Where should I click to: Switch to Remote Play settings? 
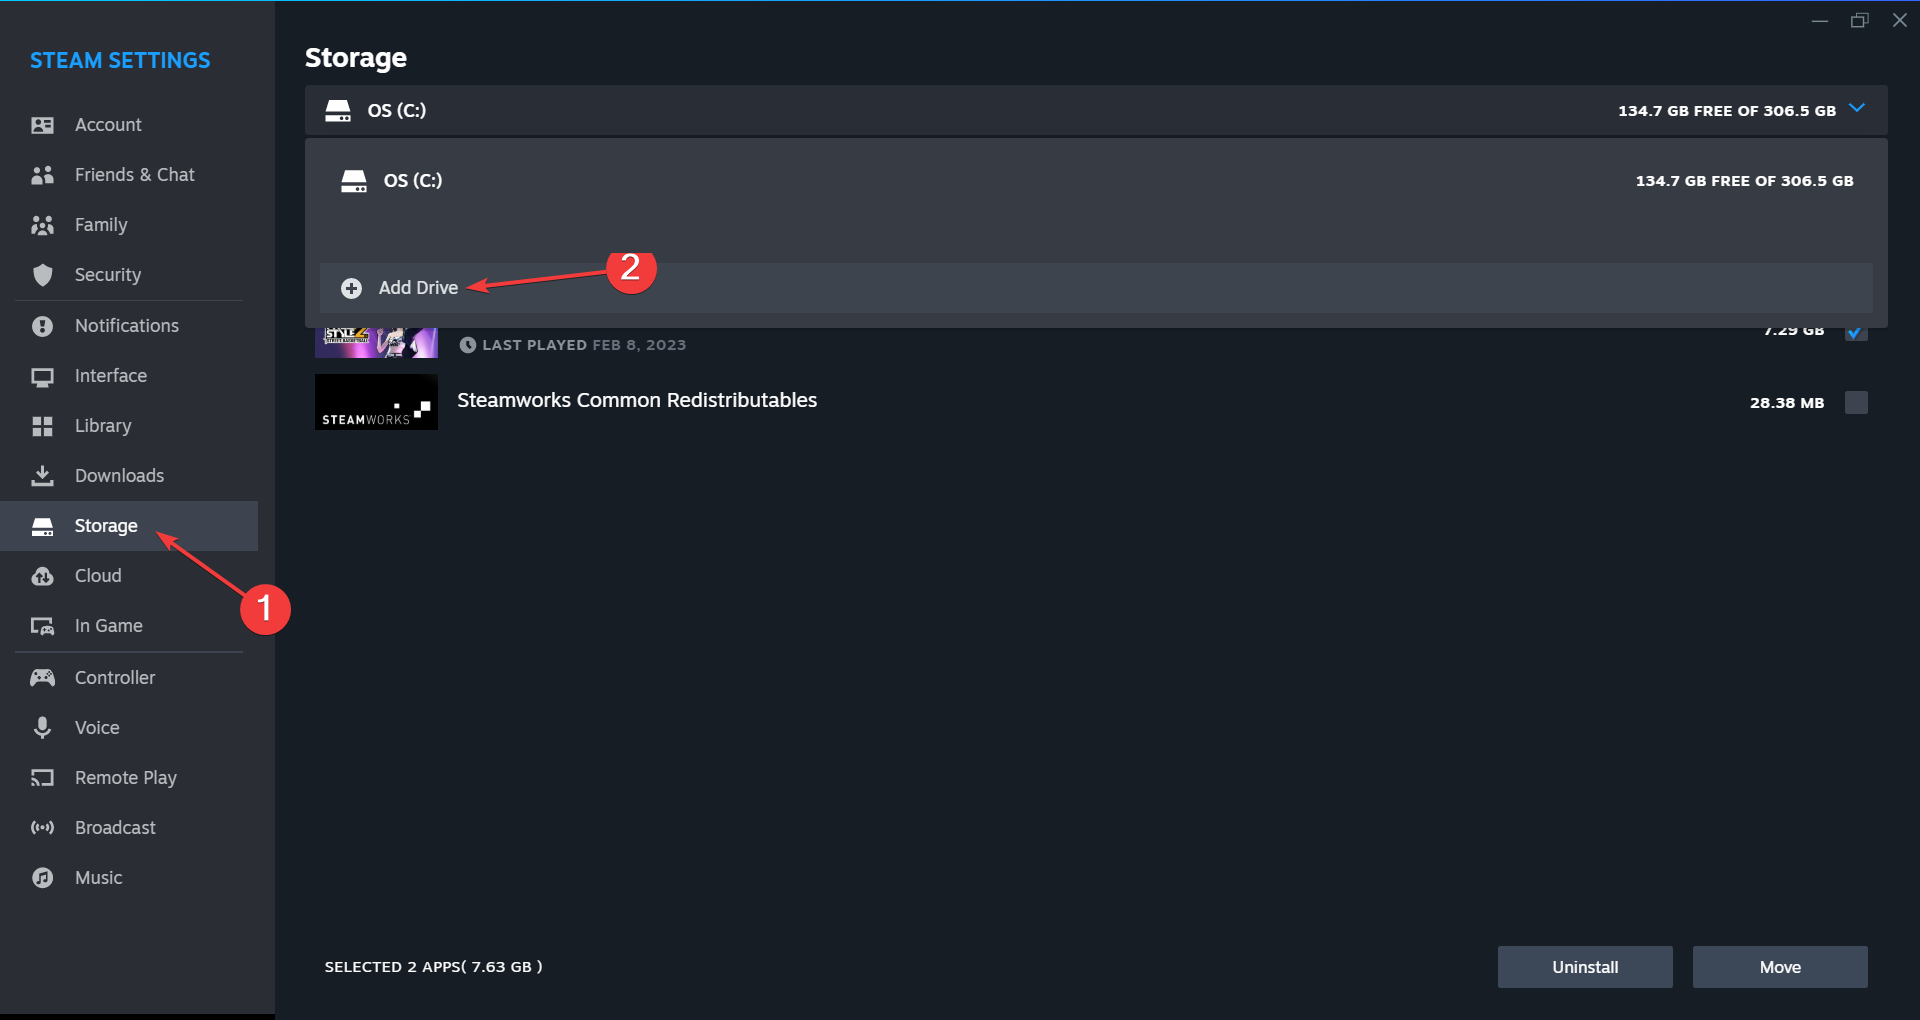[129, 778]
